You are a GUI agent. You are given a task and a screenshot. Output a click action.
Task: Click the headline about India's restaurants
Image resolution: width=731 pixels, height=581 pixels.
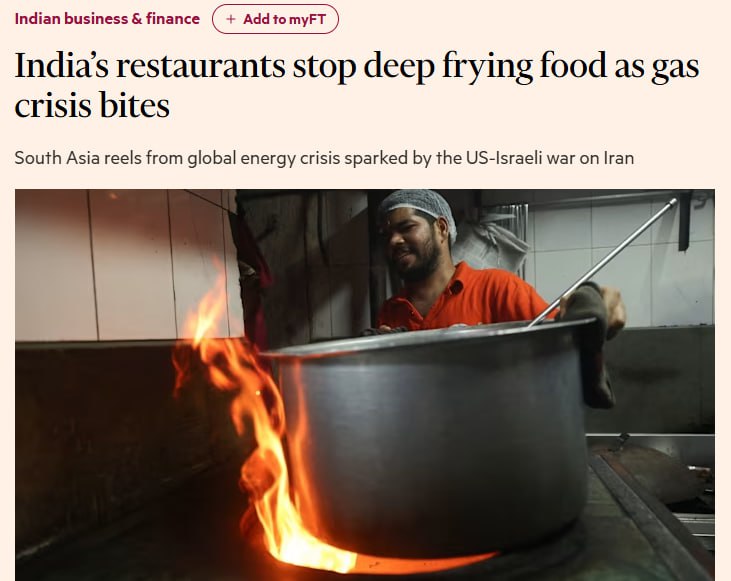tap(357, 85)
